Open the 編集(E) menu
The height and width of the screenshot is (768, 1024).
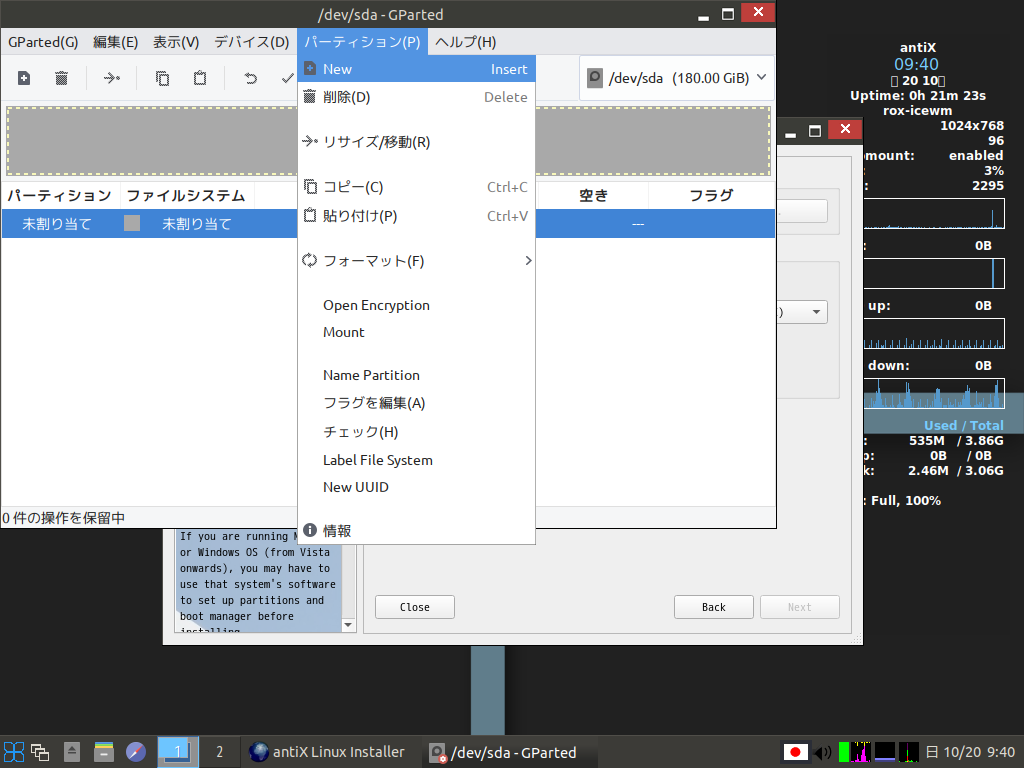click(116, 42)
